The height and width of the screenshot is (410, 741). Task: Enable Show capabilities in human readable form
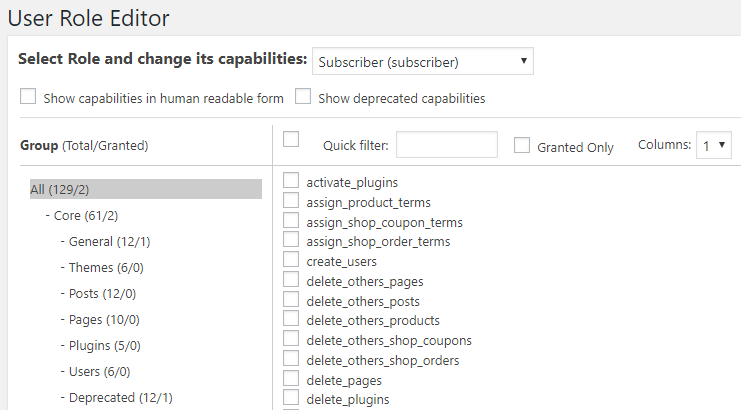tap(28, 97)
